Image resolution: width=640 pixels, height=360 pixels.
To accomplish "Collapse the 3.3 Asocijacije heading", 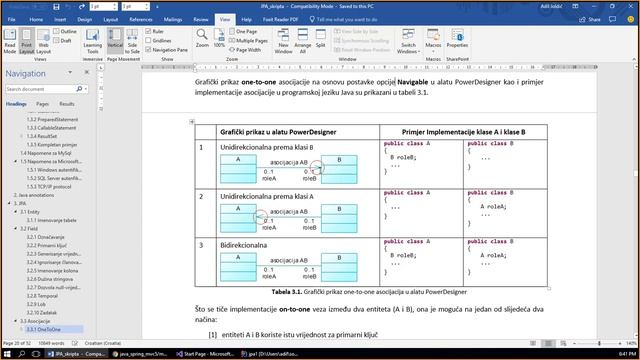I will click(16, 321).
